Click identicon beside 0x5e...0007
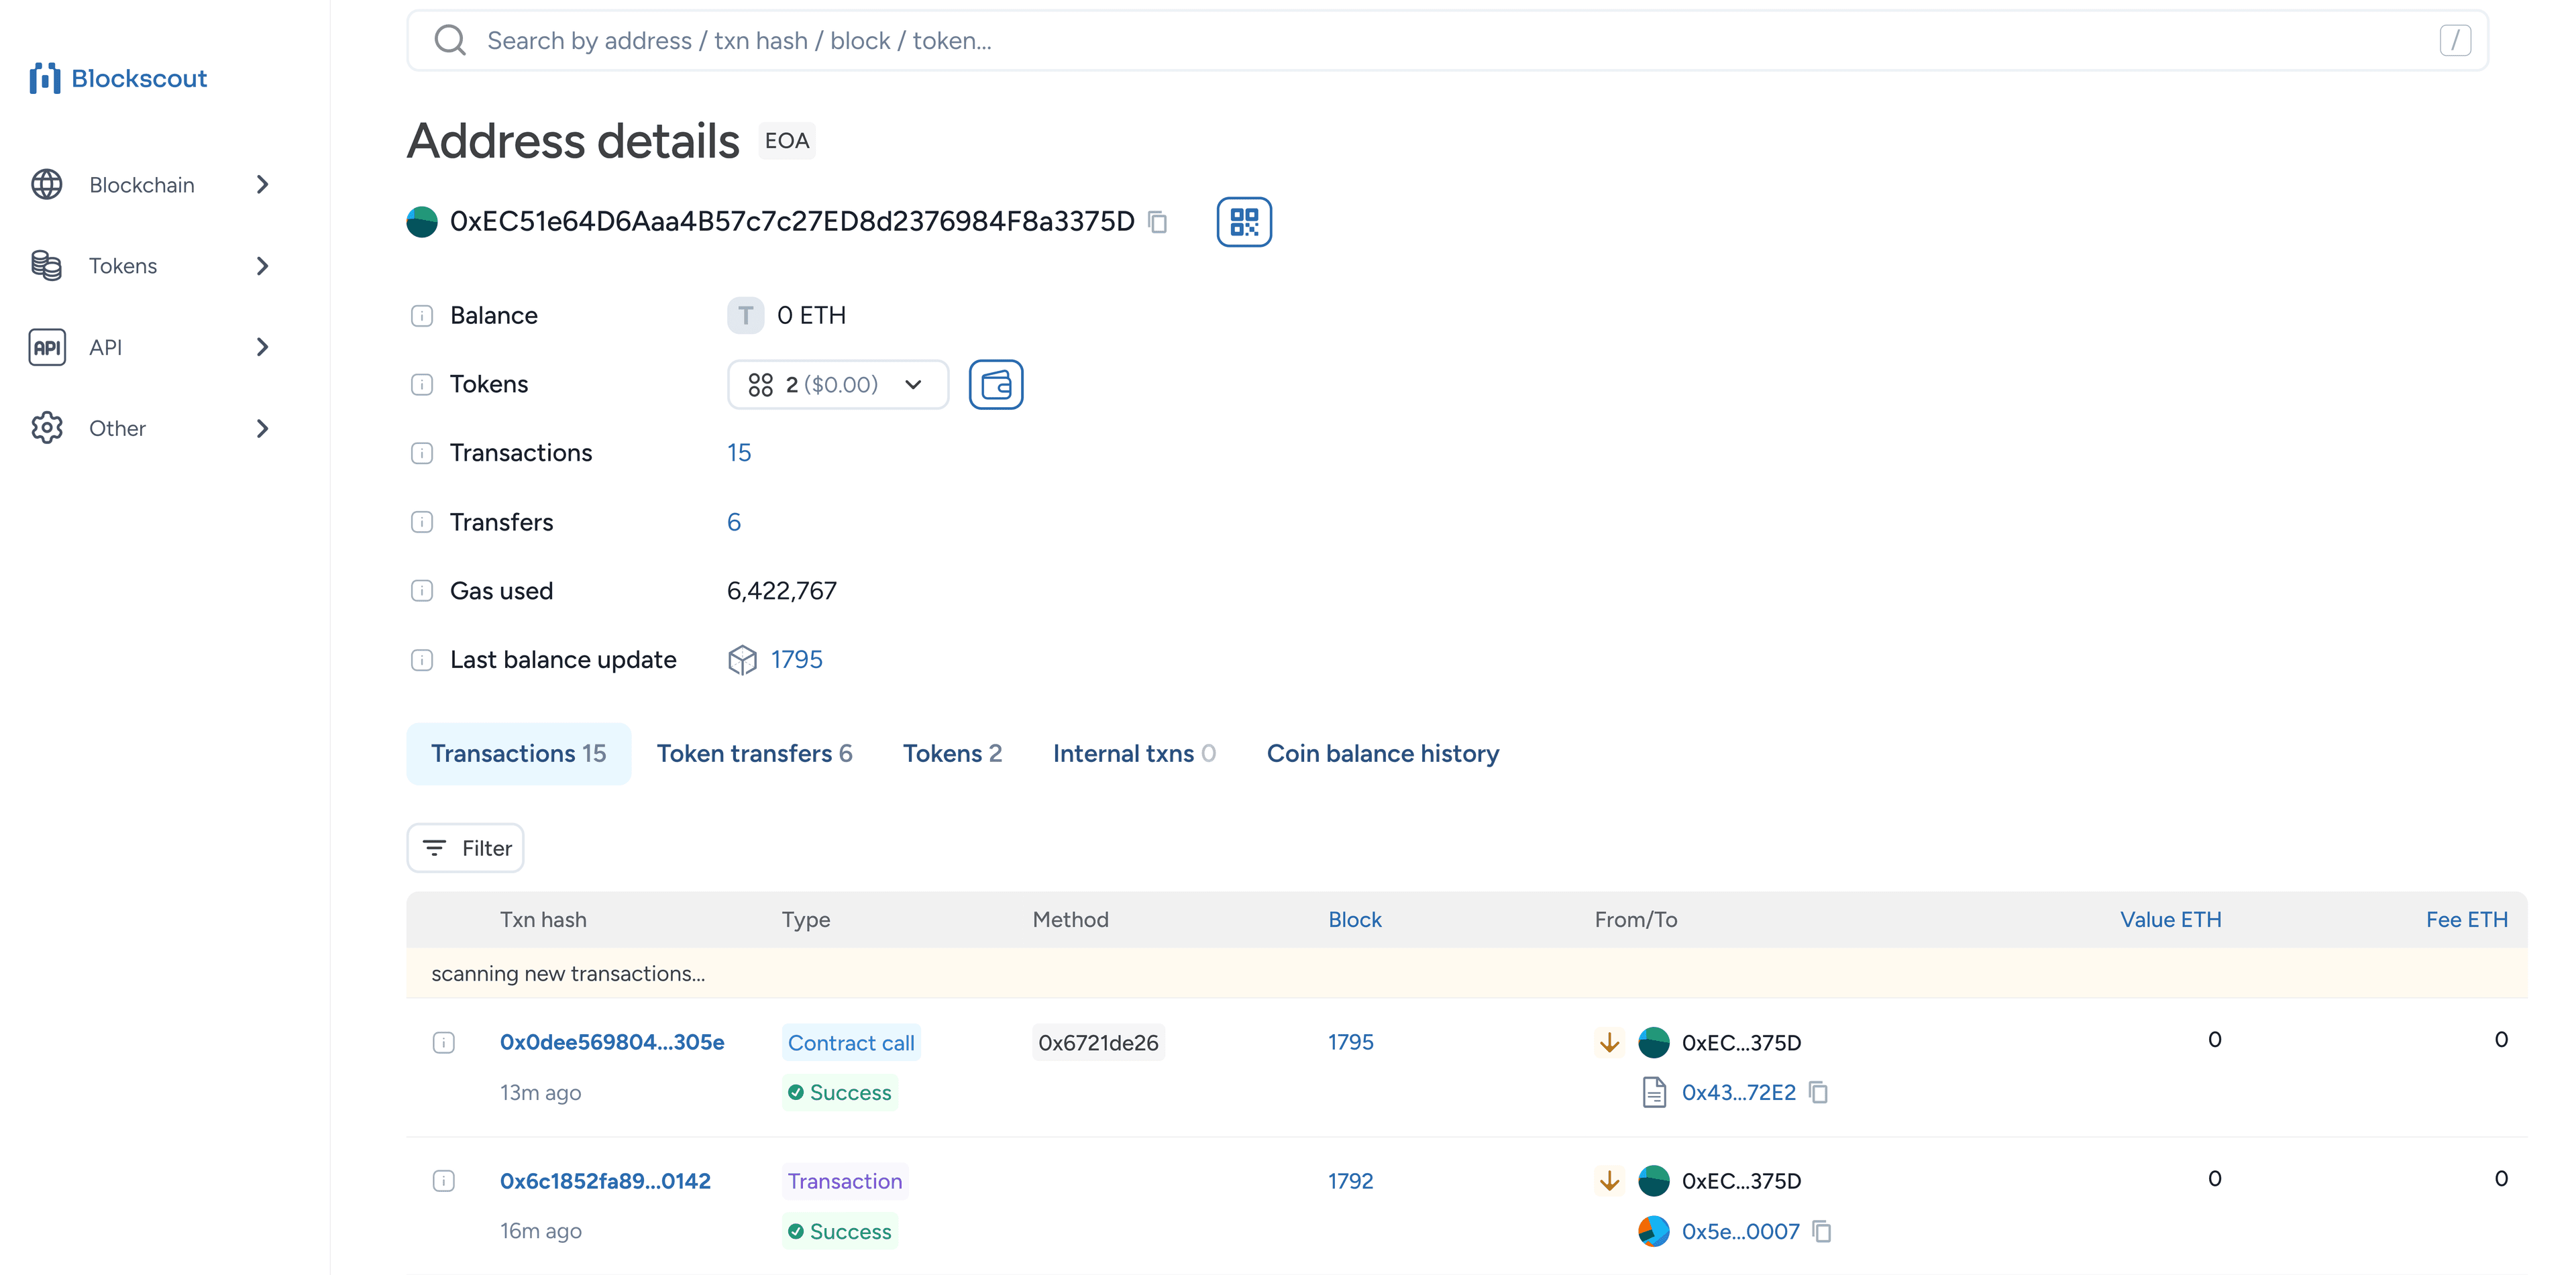This screenshot has height=1275, width=2576. (x=1654, y=1231)
